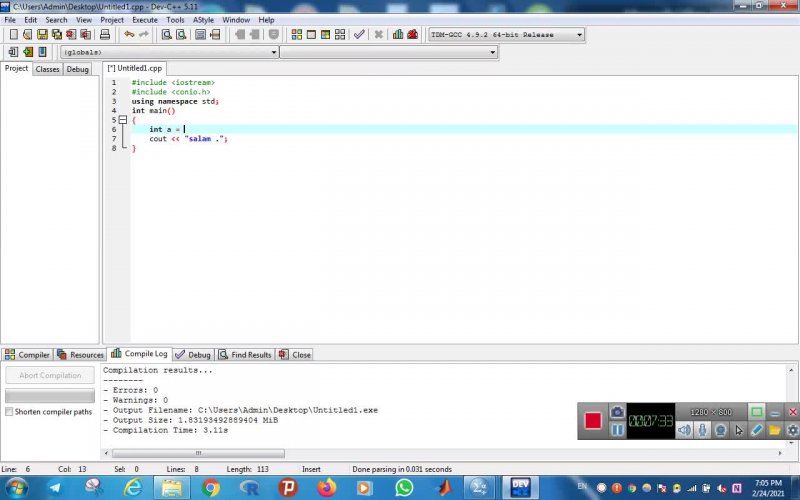Toggle the recorder microphone button
Screen dimensions: 800x500
pyautogui.click(x=703, y=430)
